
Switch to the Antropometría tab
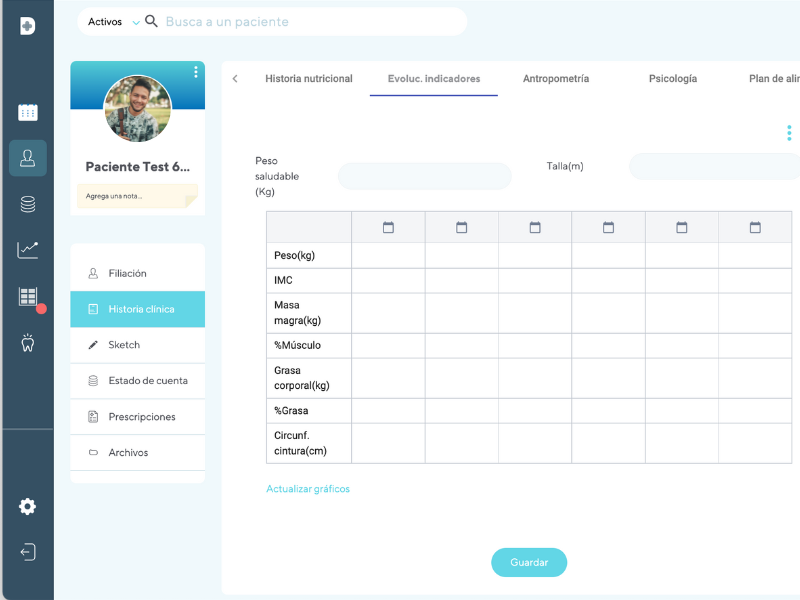coord(556,77)
